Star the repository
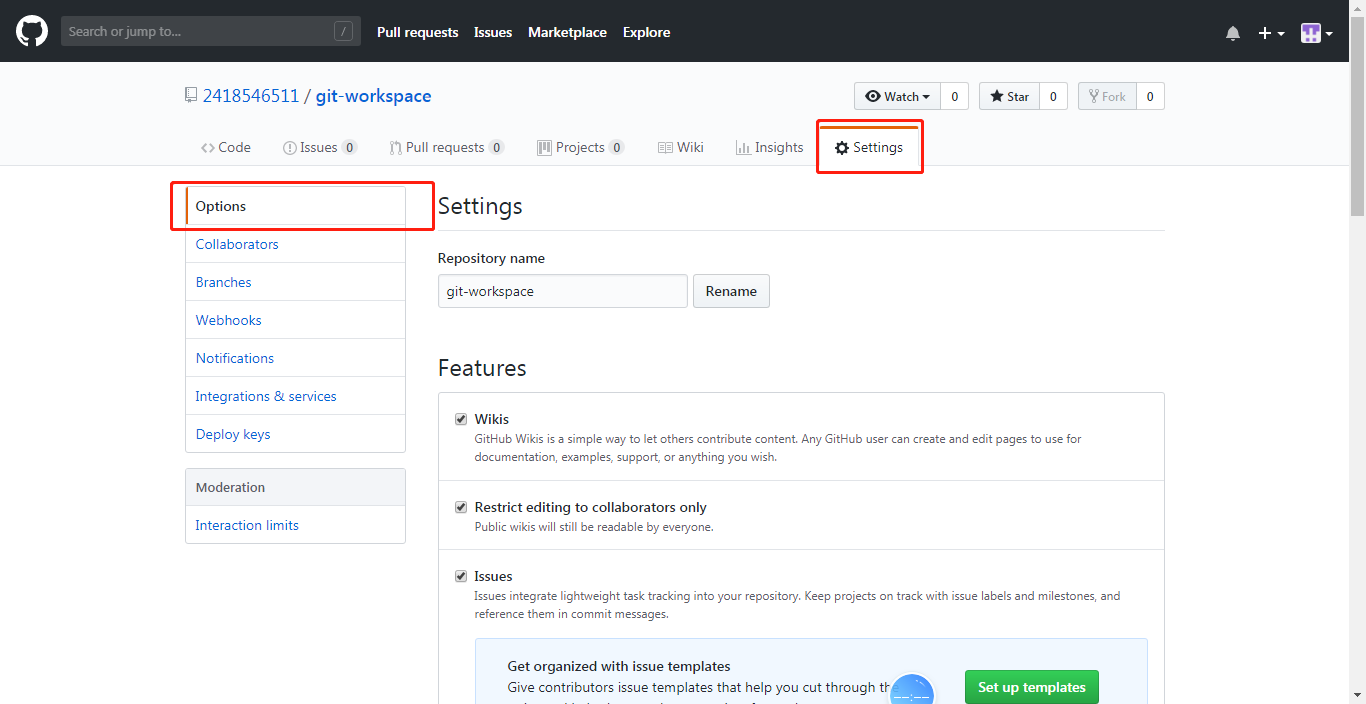 tap(1009, 96)
